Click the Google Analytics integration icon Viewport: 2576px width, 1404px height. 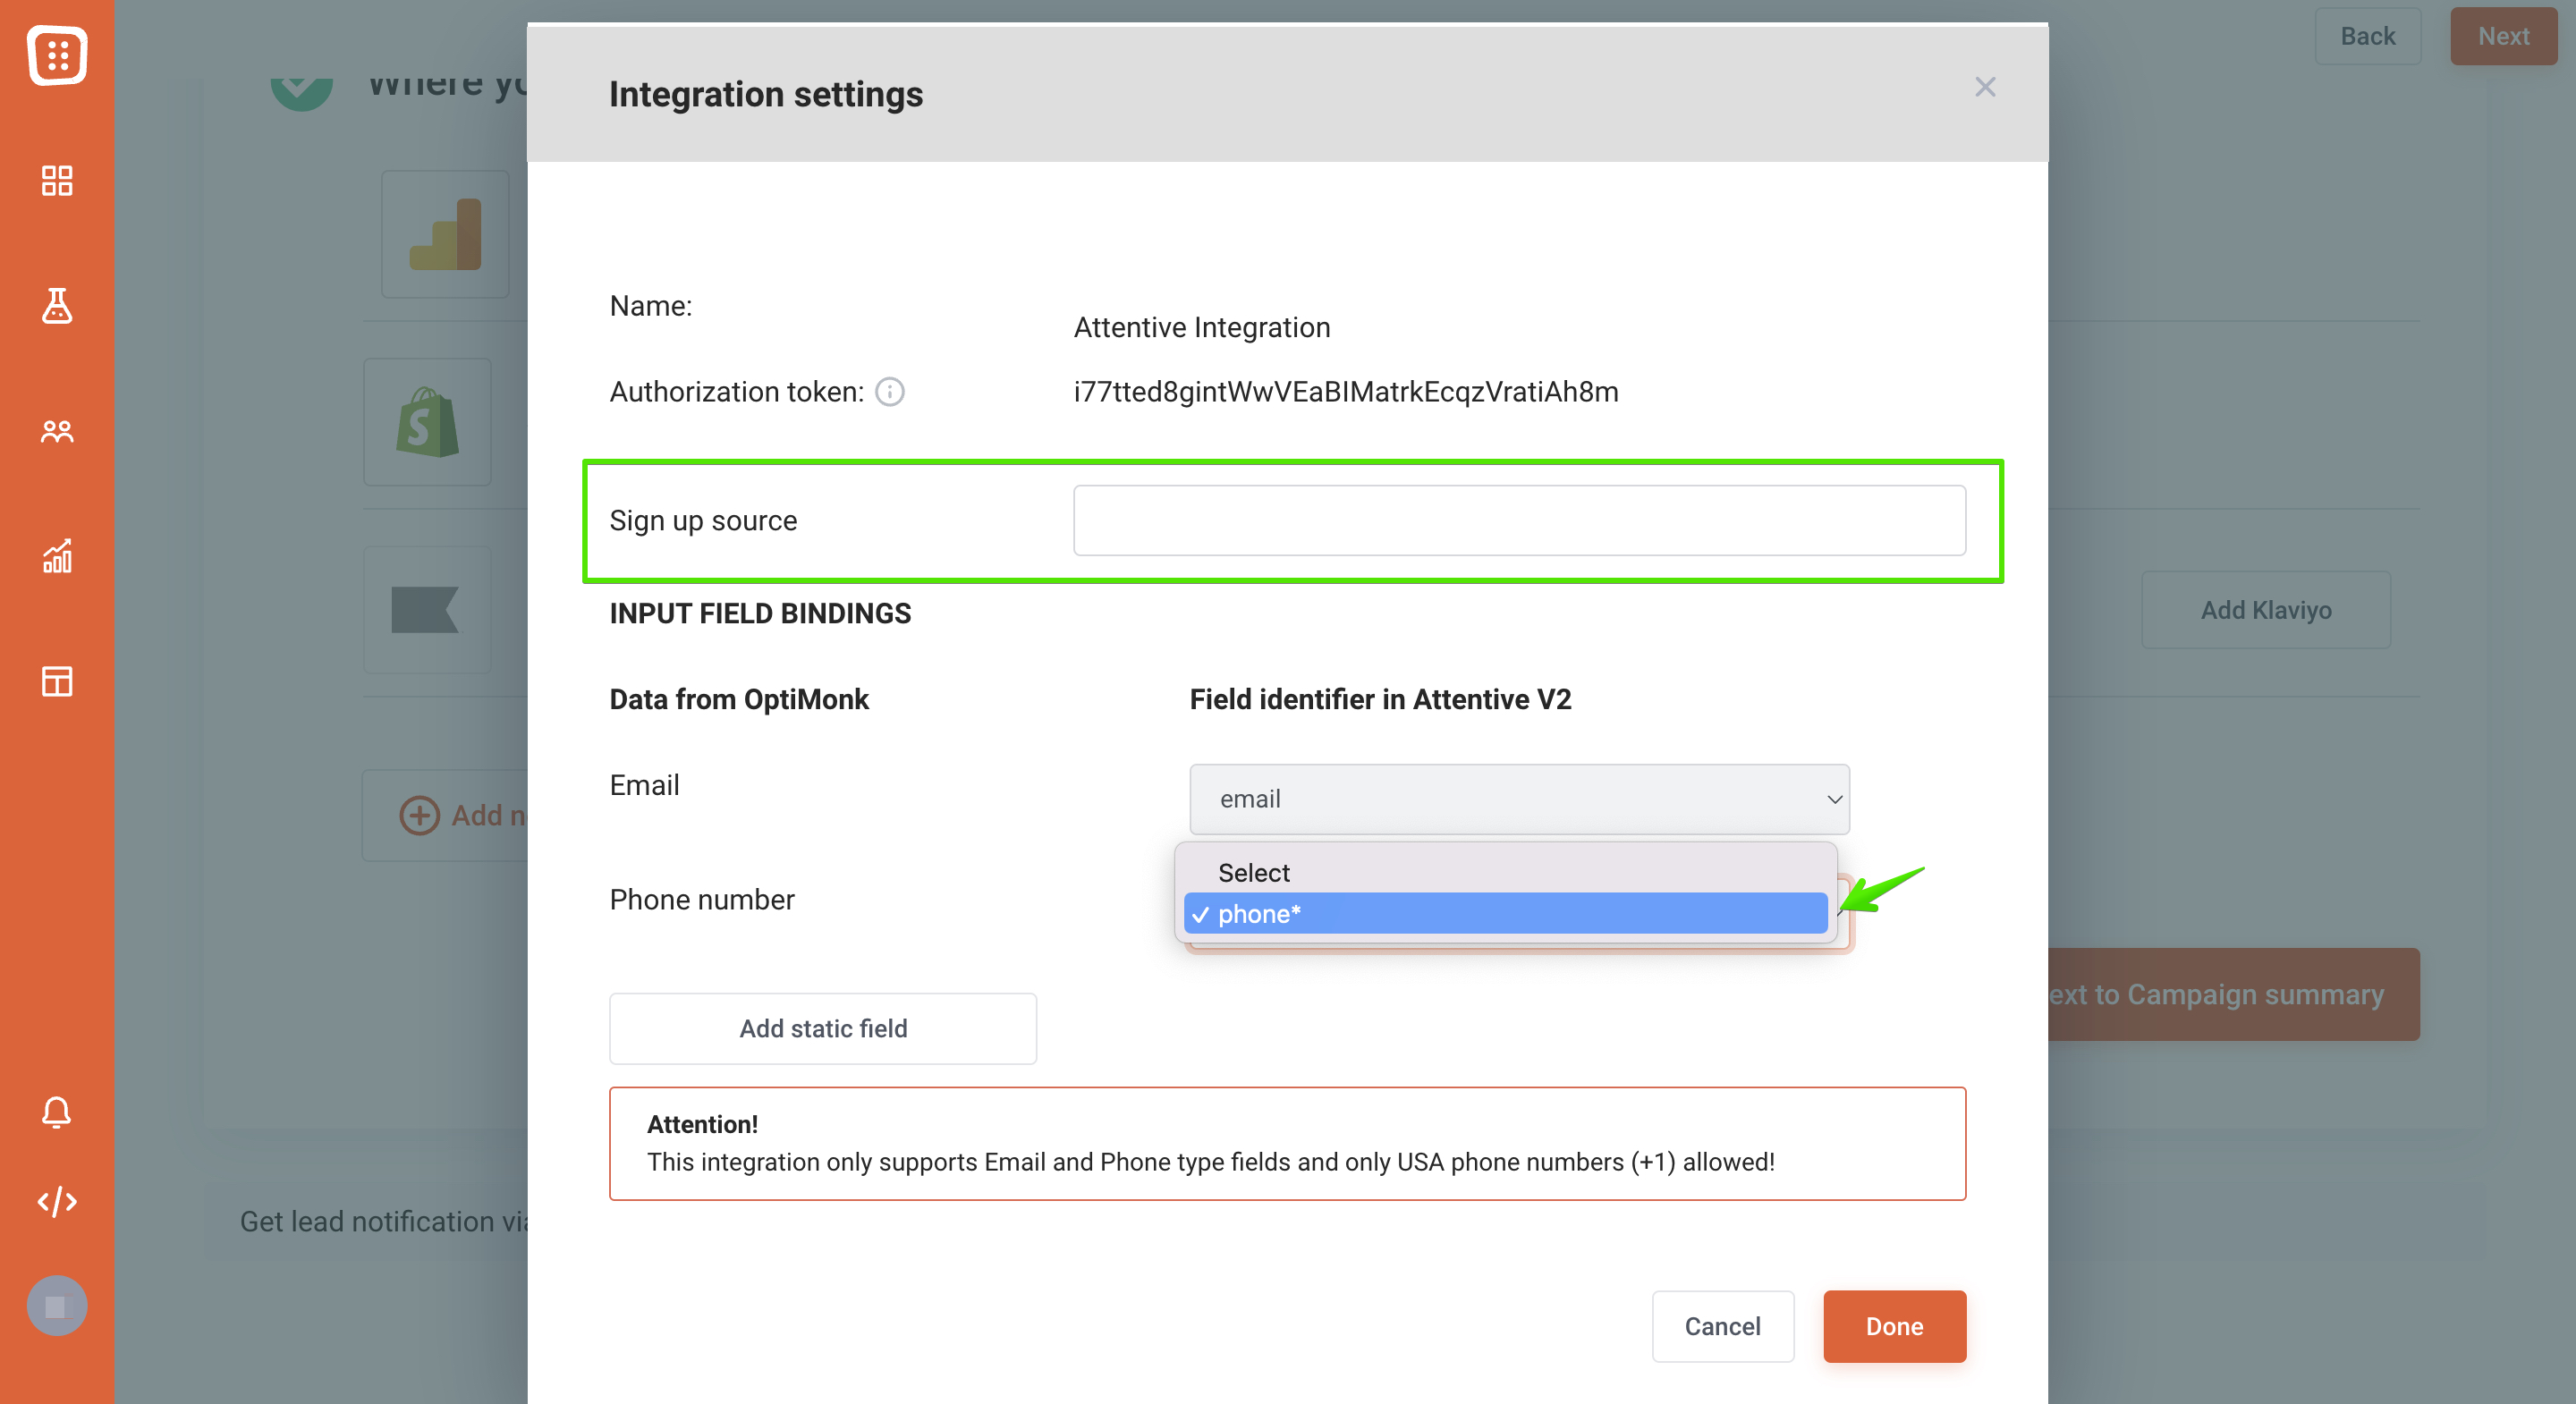click(x=445, y=234)
